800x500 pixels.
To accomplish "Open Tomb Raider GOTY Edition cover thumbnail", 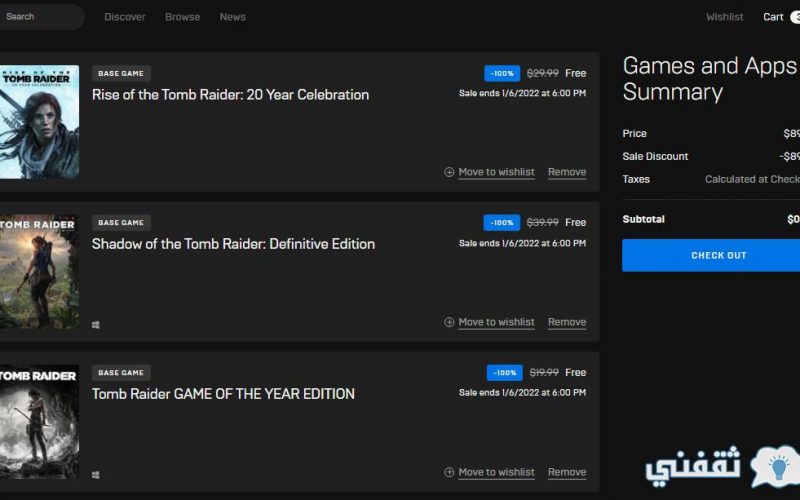I will coord(39,421).
